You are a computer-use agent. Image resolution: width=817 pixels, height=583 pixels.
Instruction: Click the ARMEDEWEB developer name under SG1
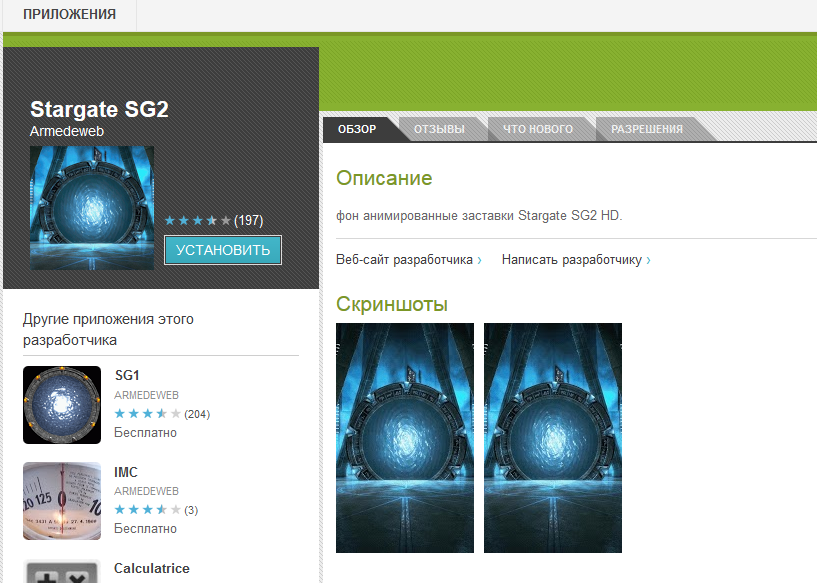(146, 395)
